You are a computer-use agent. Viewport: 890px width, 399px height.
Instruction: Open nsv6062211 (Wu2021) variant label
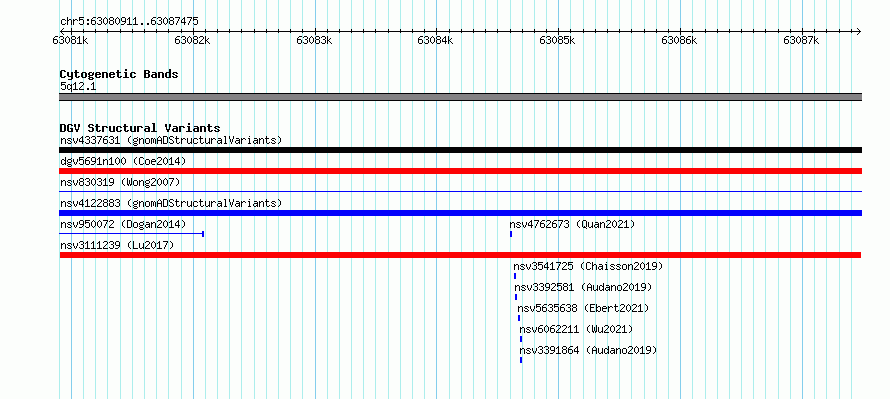point(576,329)
